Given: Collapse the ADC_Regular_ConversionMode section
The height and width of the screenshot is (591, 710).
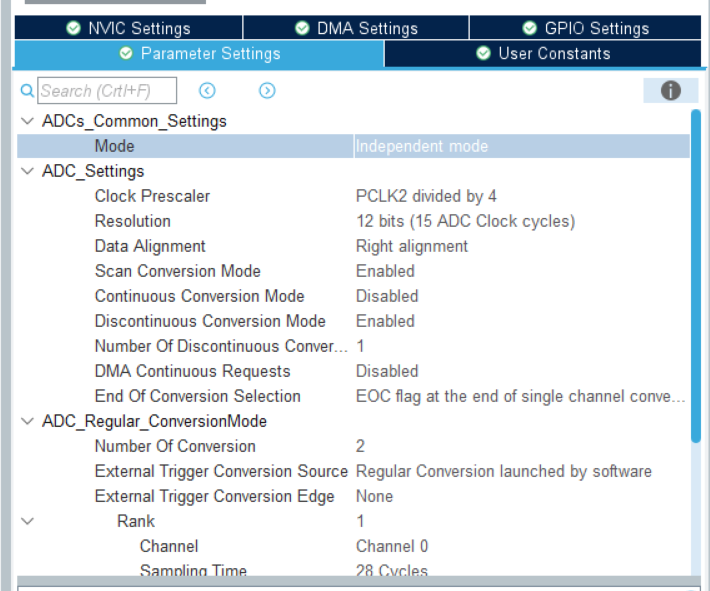Looking at the screenshot, I should (27, 421).
